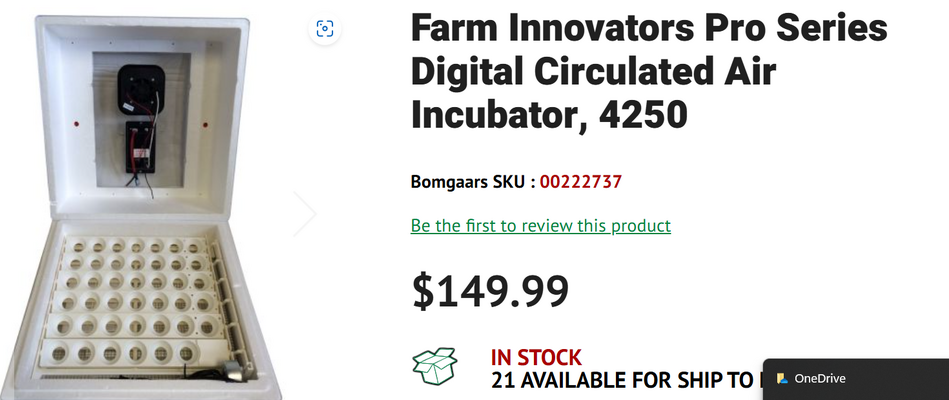Click the red IN STOCK status text

(536, 357)
